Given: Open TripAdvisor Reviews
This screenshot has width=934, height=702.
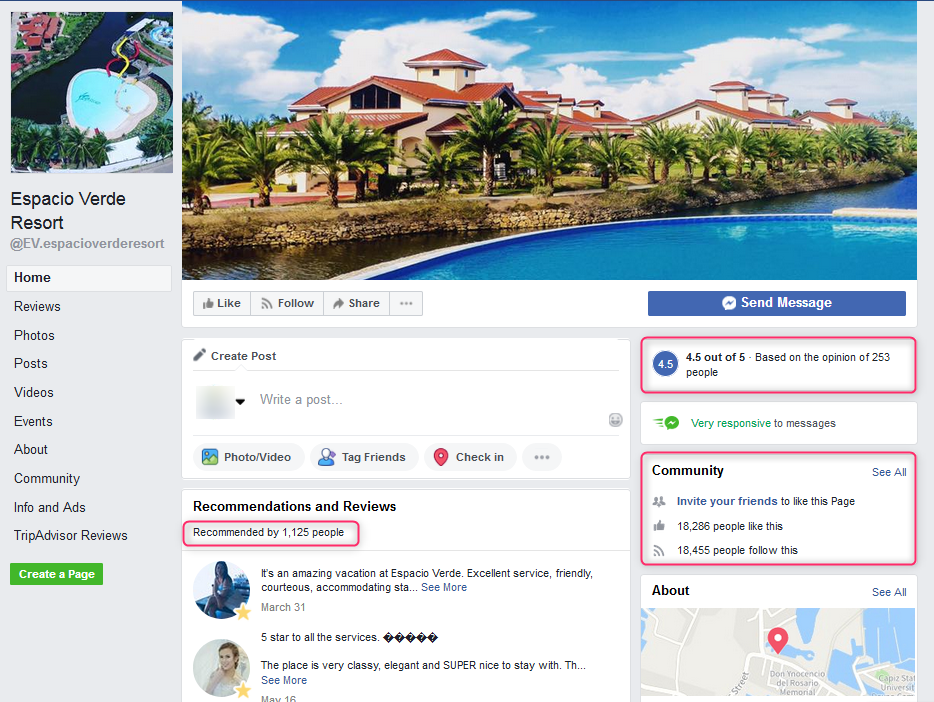Looking at the screenshot, I should (70, 535).
